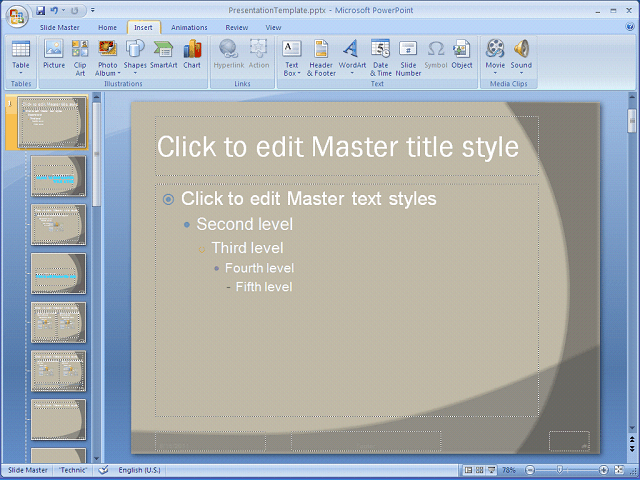Click the Redo button

74,11
